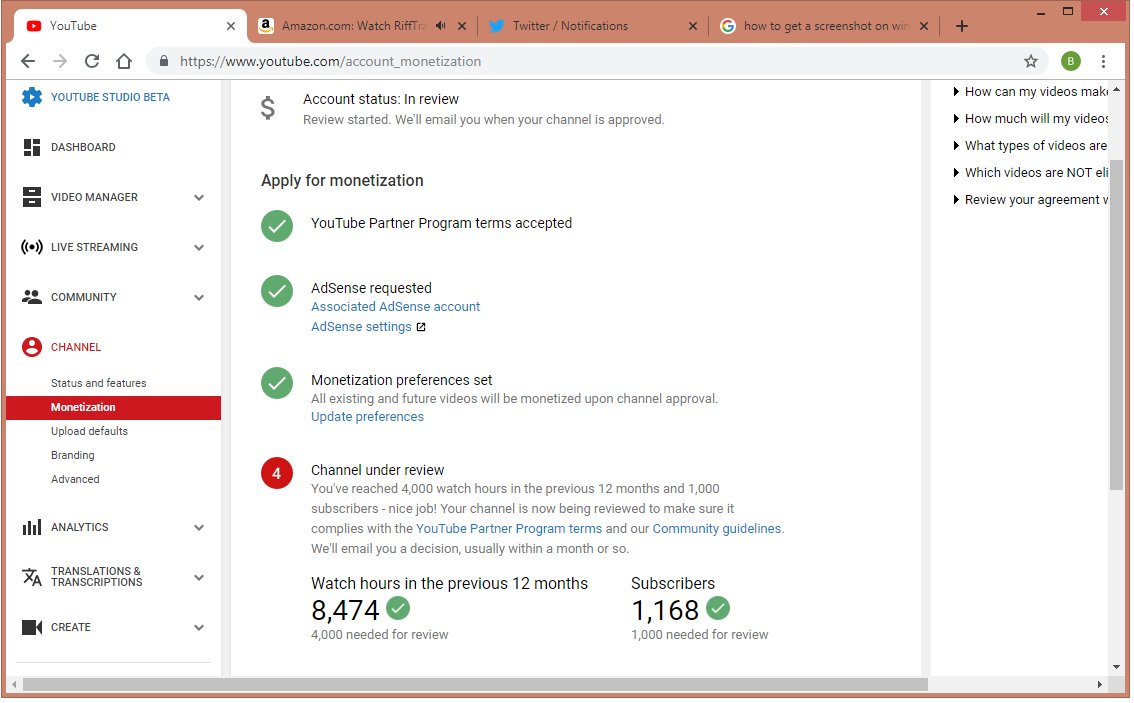Open Advanced channel submenu item
This screenshot has height=703, width=1134.
point(76,480)
